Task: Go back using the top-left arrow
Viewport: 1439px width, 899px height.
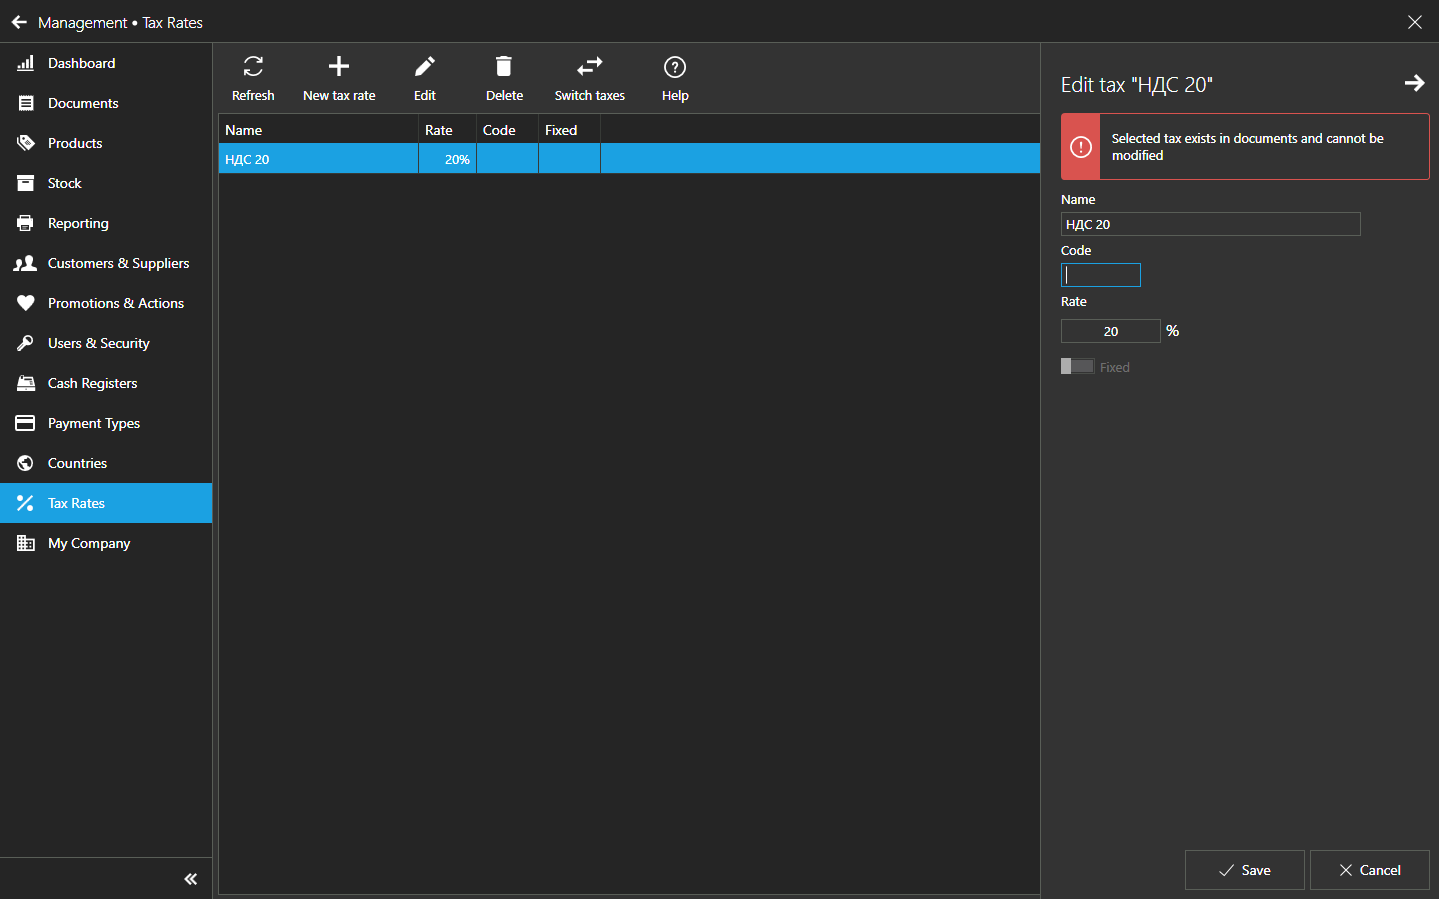Action: (x=19, y=22)
